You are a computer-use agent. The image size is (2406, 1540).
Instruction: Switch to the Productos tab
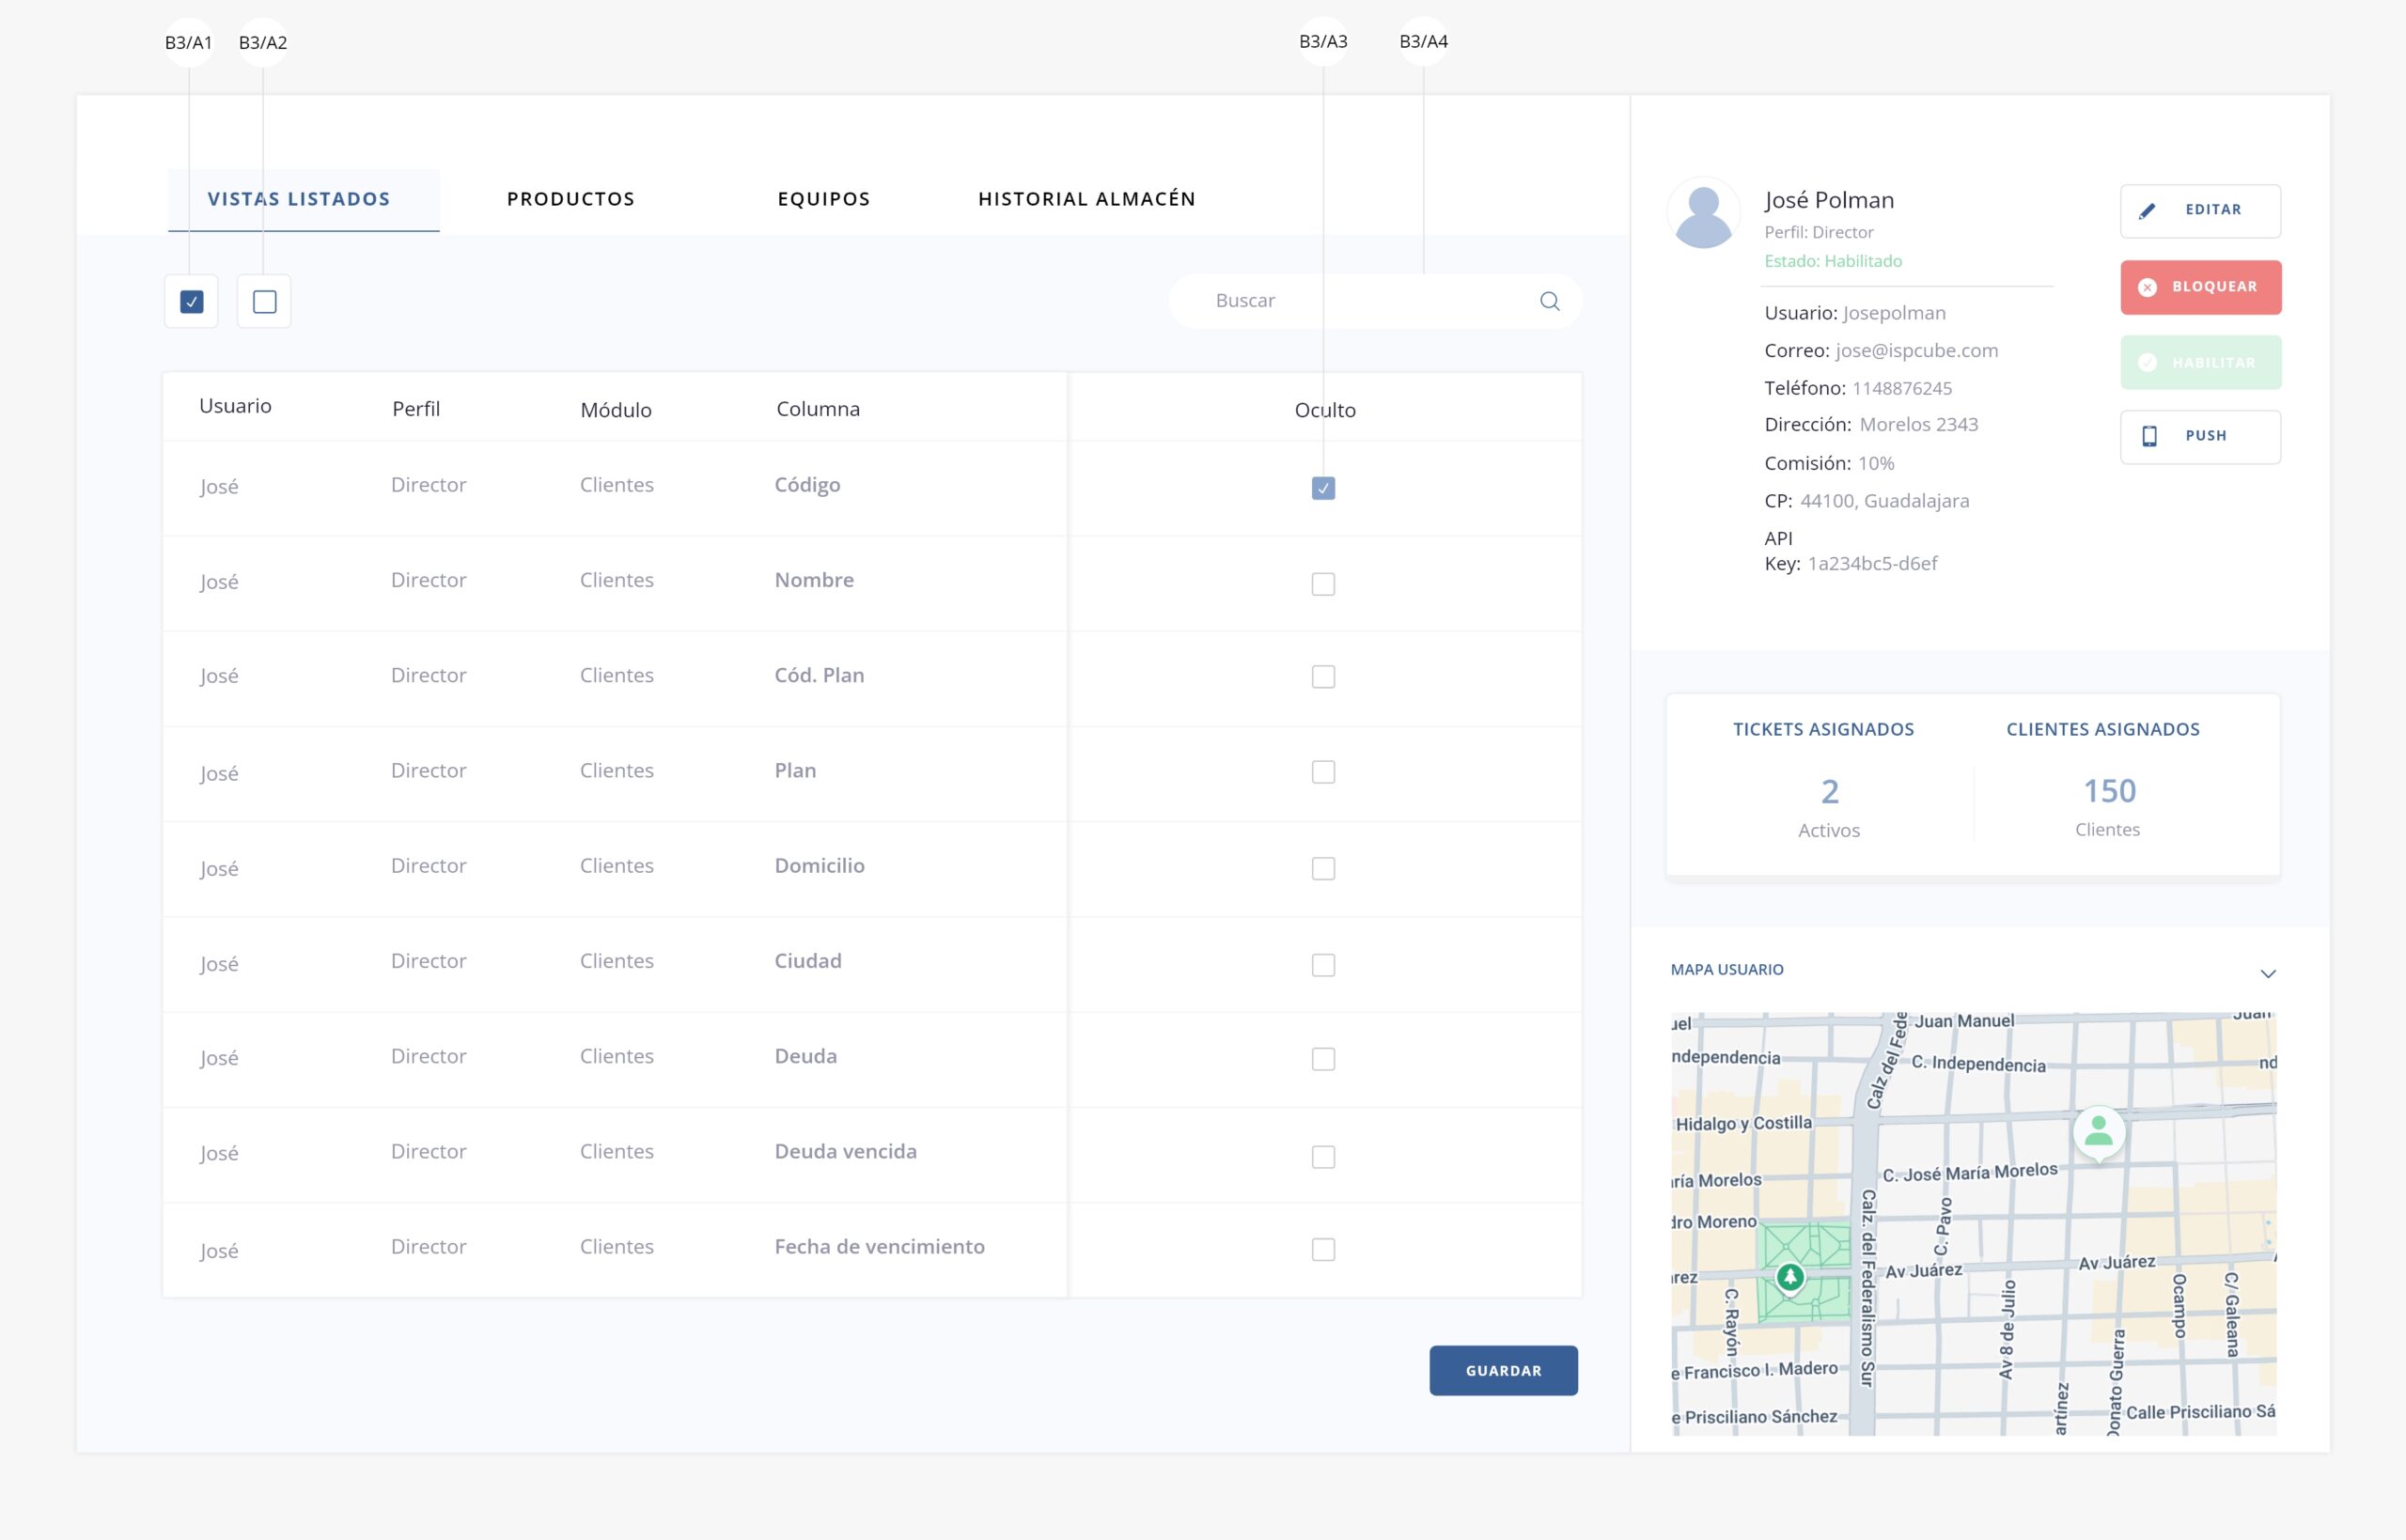click(570, 199)
